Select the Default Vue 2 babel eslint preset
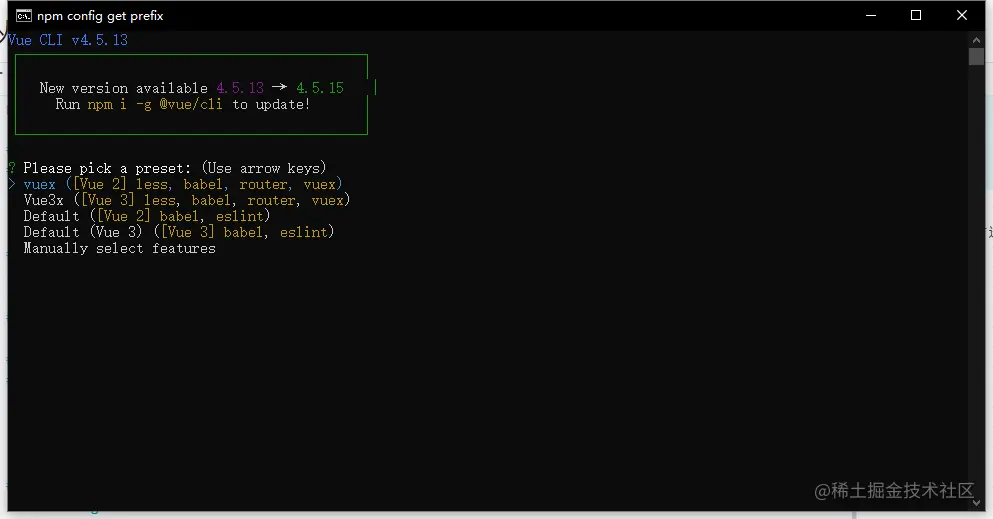993x519 pixels. coord(147,216)
